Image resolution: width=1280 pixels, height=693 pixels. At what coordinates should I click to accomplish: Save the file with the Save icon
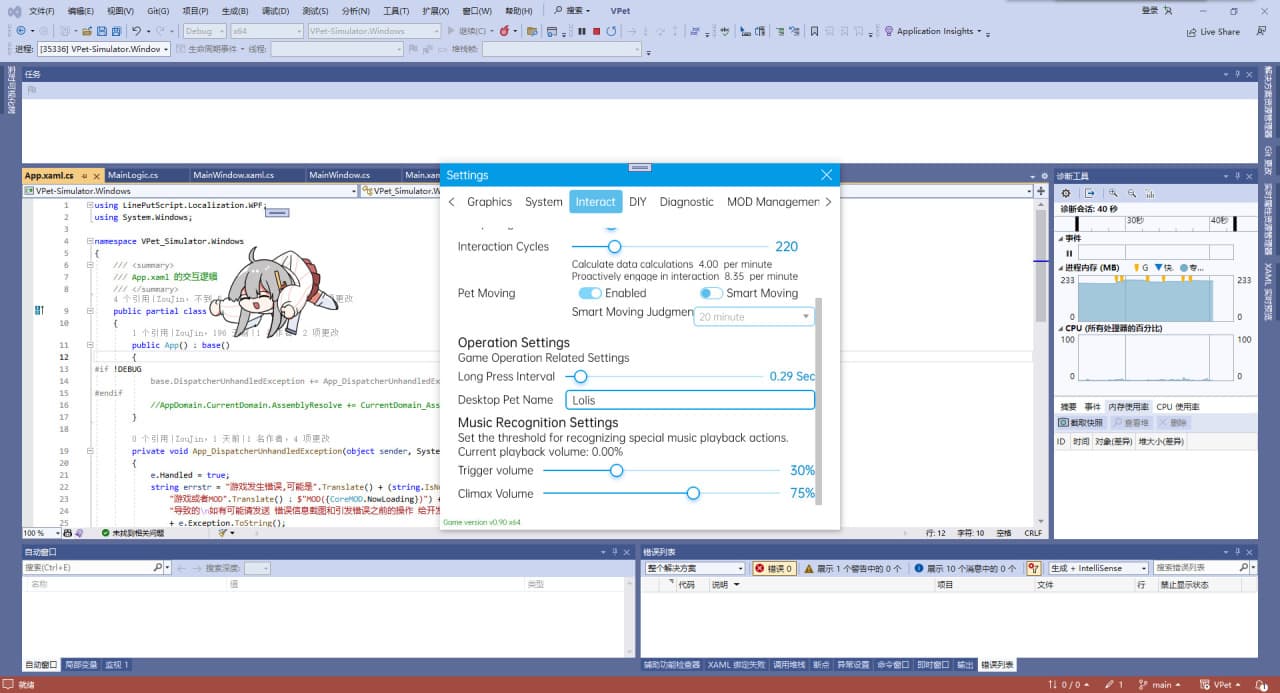pos(103,31)
